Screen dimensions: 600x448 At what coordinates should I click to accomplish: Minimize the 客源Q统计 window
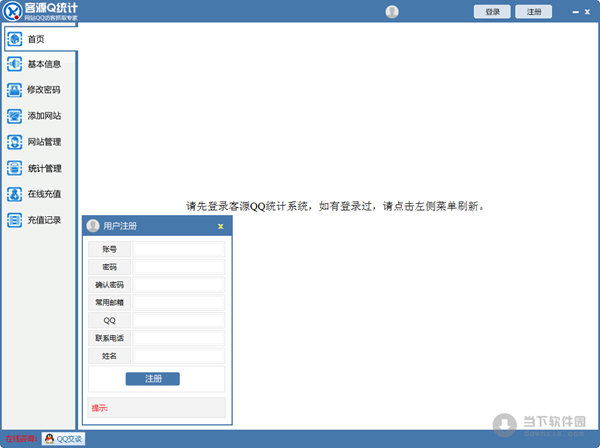click(575, 12)
